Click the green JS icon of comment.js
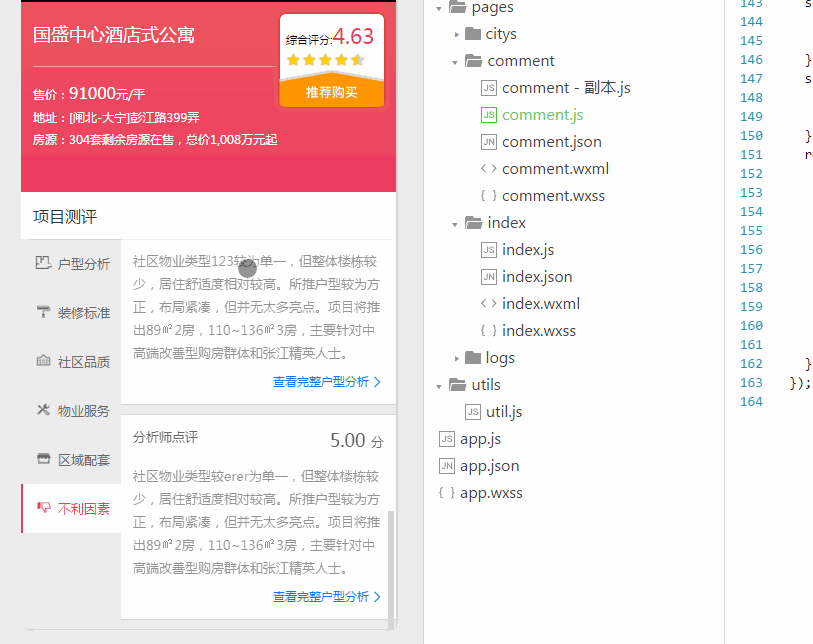Image resolution: width=813 pixels, height=644 pixels. pyautogui.click(x=488, y=115)
